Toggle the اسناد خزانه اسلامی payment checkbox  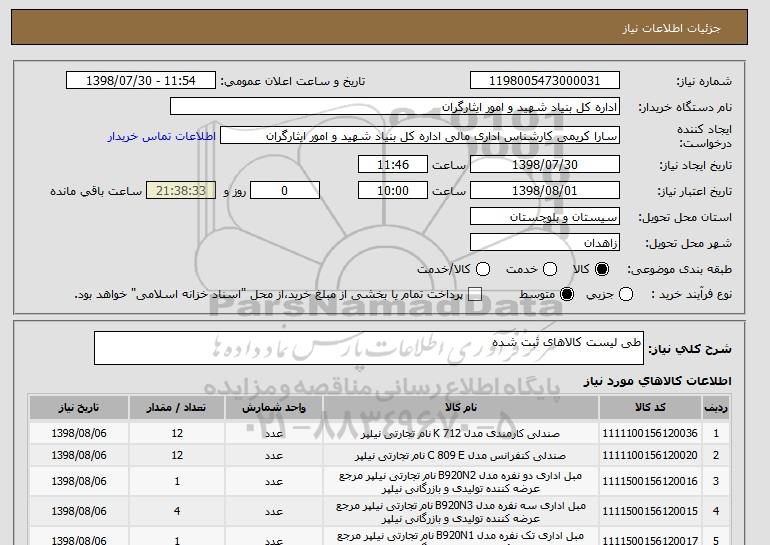[x=475, y=294]
